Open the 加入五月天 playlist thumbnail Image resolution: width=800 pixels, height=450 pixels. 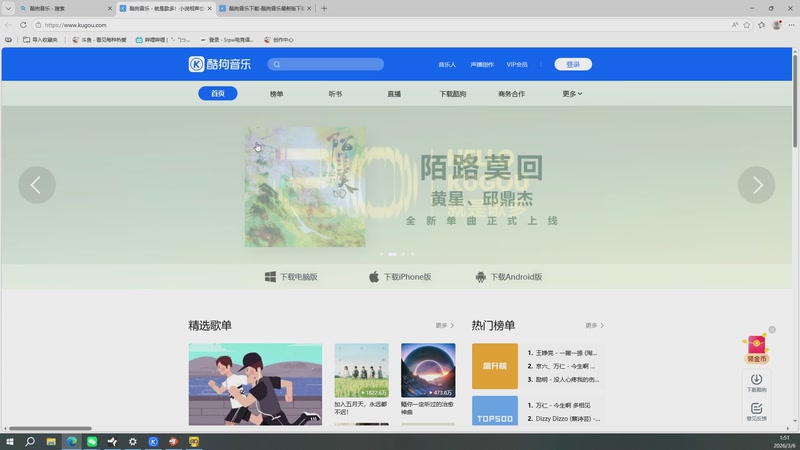click(361, 370)
